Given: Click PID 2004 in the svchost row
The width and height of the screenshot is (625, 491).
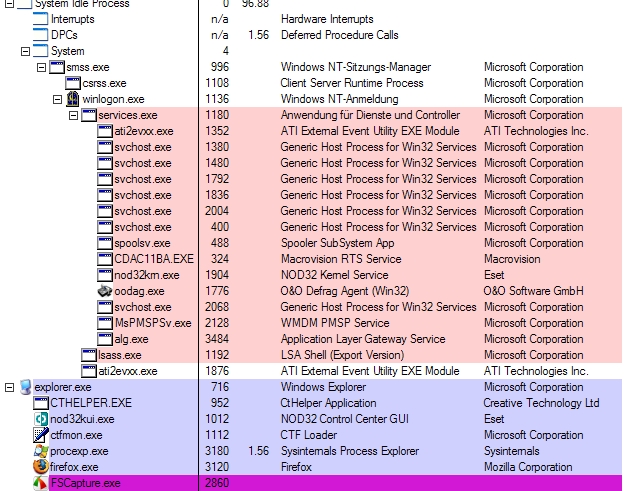Looking at the screenshot, I should (217, 211).
